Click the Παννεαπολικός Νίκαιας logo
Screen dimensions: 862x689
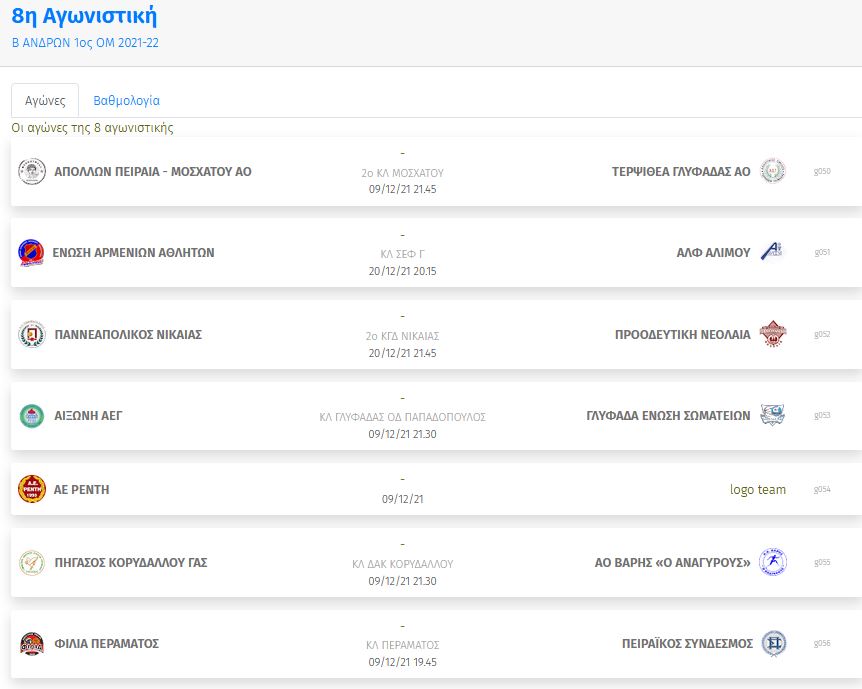[32, 334]
